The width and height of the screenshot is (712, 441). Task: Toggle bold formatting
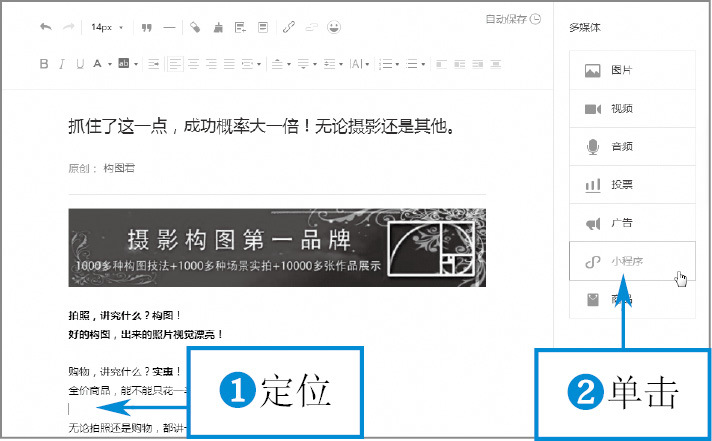point(44,64)
